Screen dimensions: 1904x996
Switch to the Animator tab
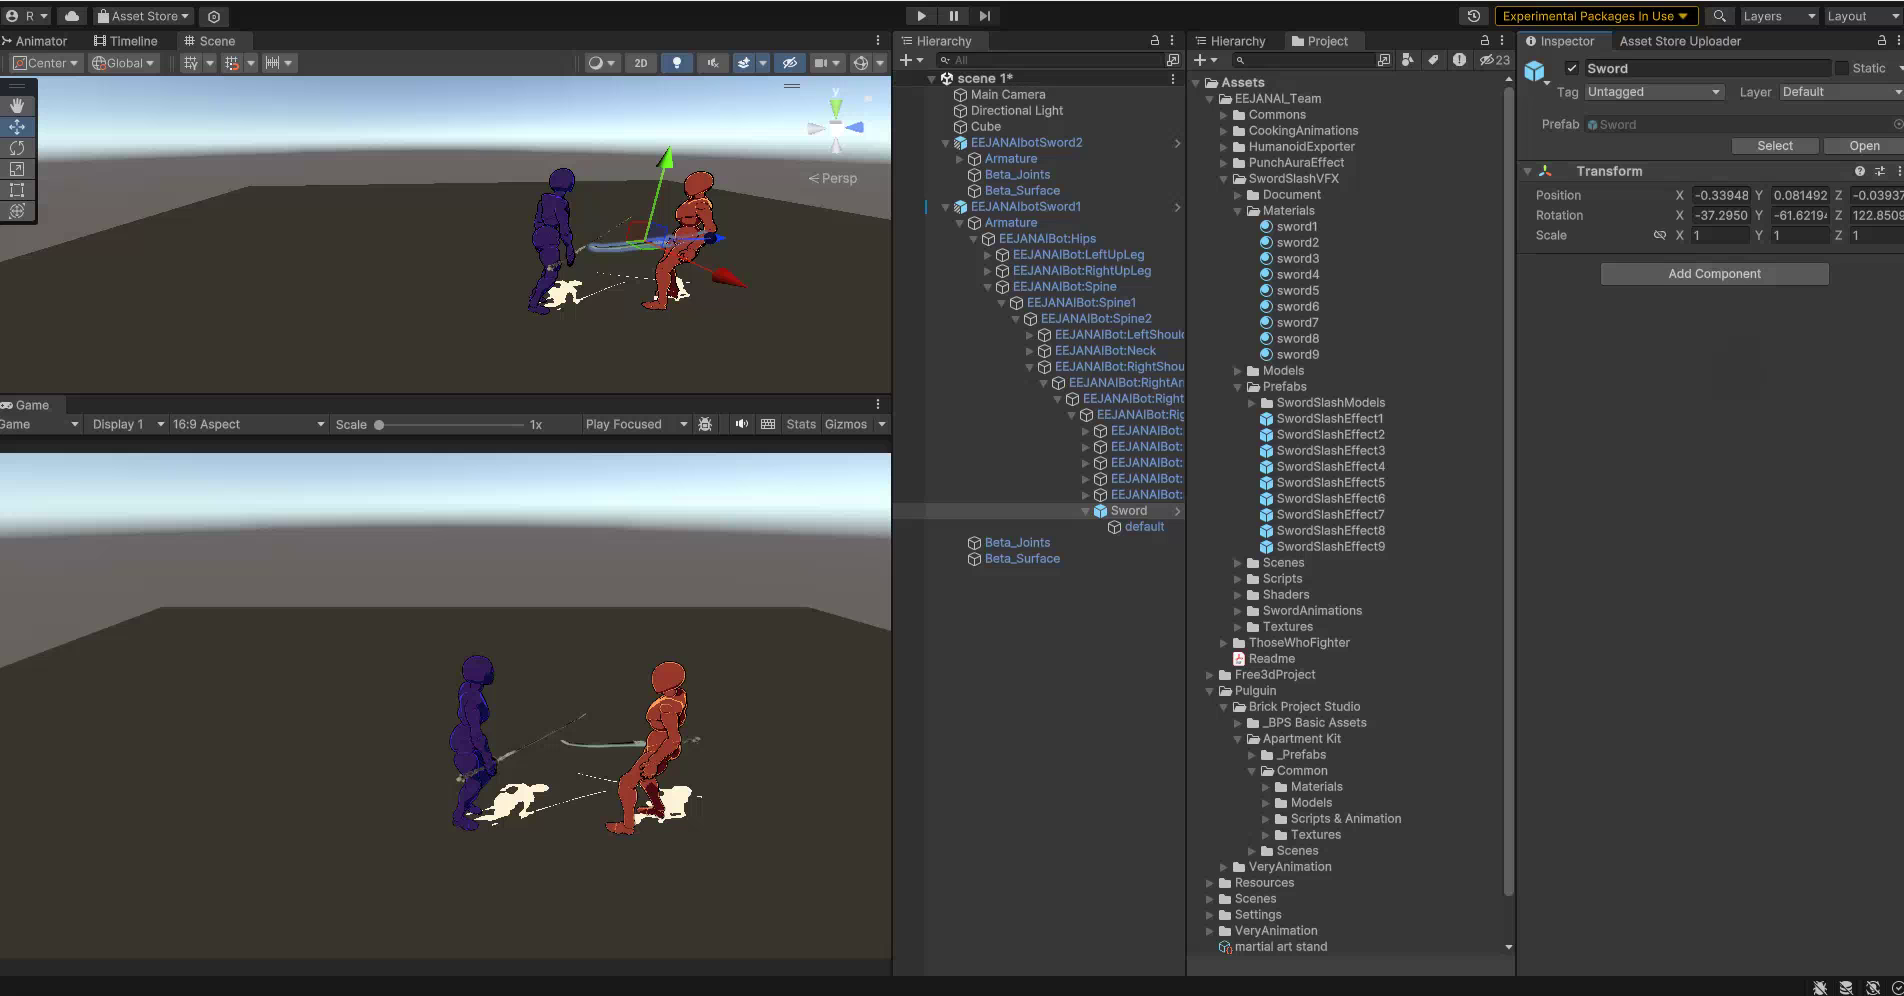34,41
